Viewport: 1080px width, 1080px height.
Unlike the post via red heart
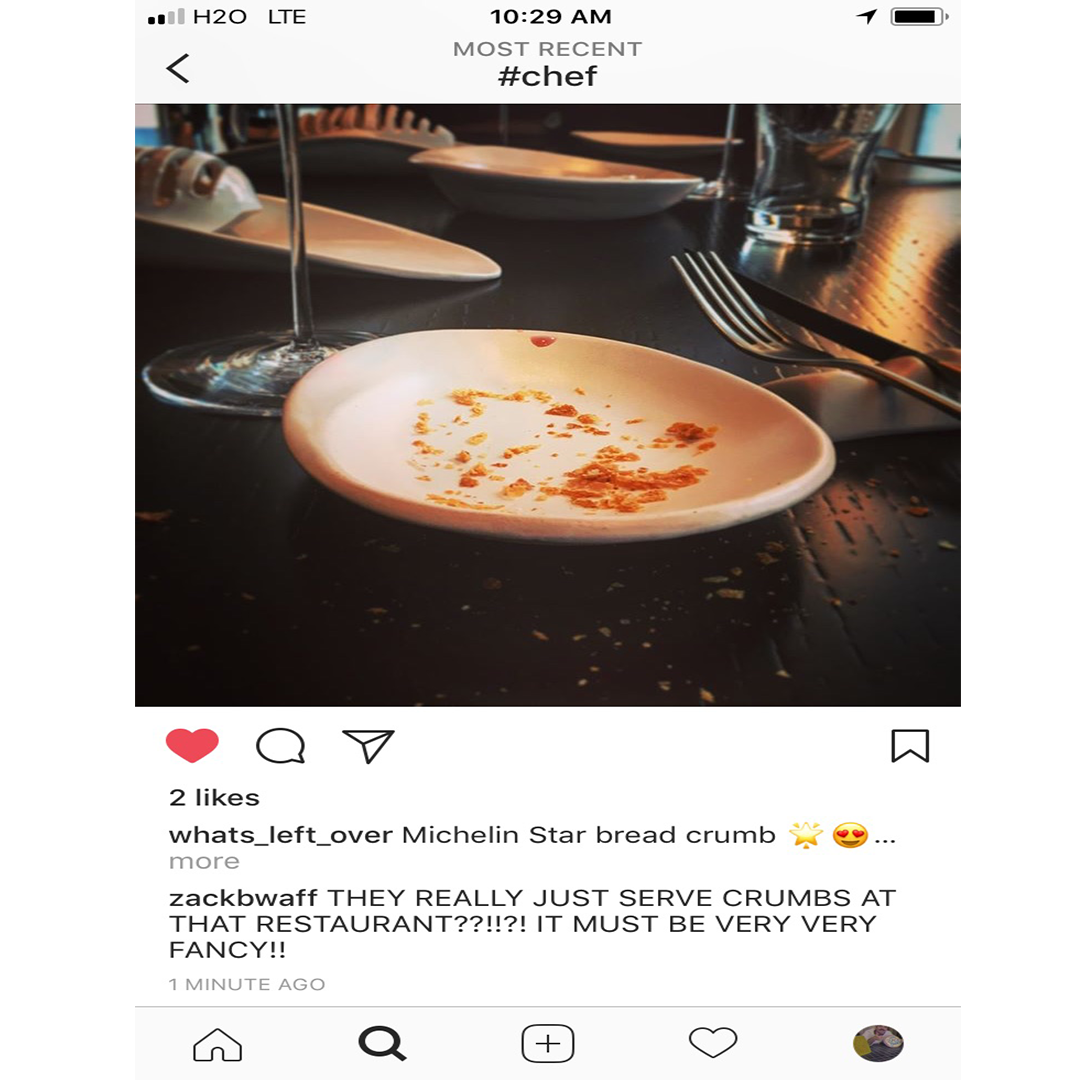(192, 745)
